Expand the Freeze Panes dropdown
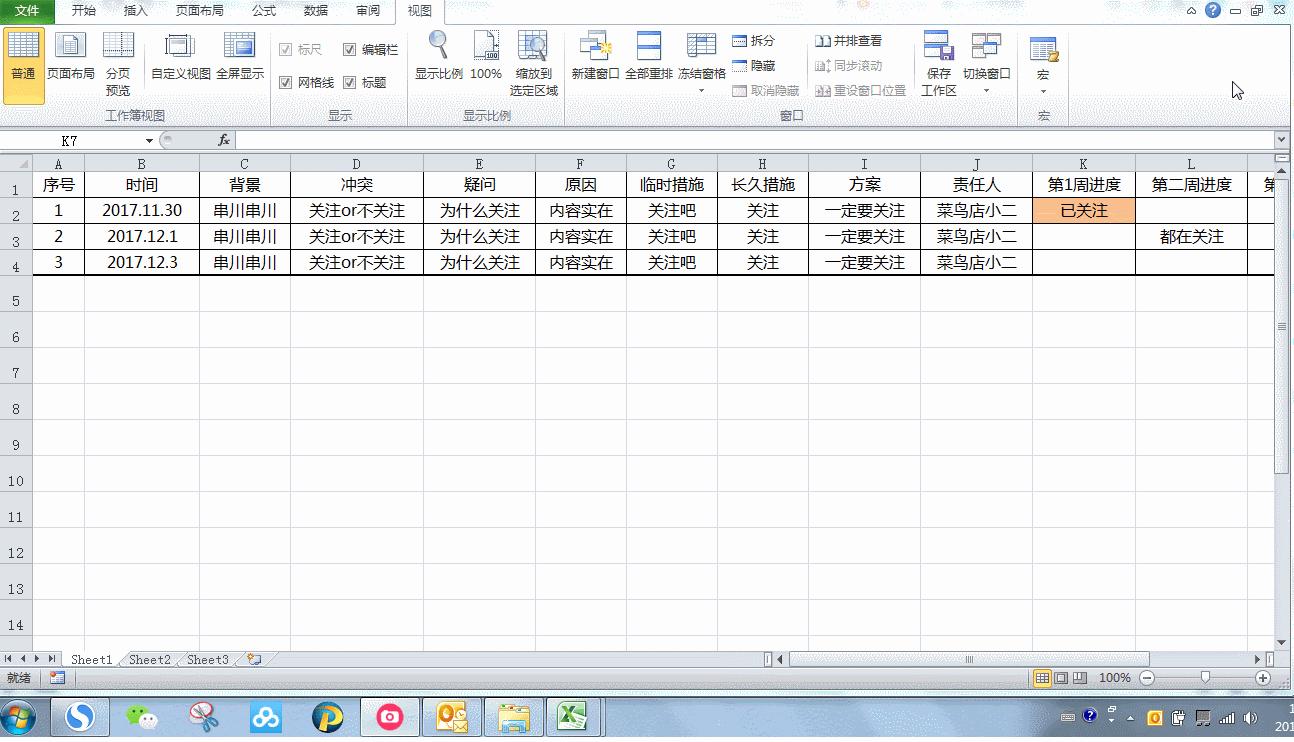 coord(701,90)
